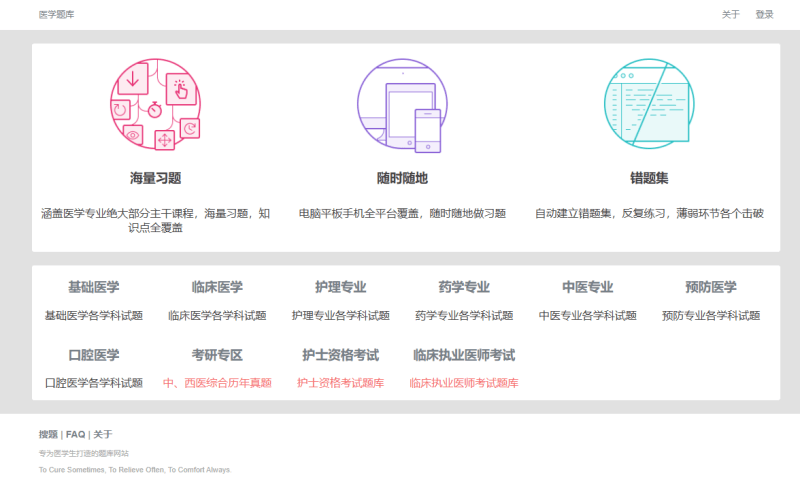The image size is (800, 488).
Task: Click 预防专业各学科试题 link
Action: (x=711, y=315)
